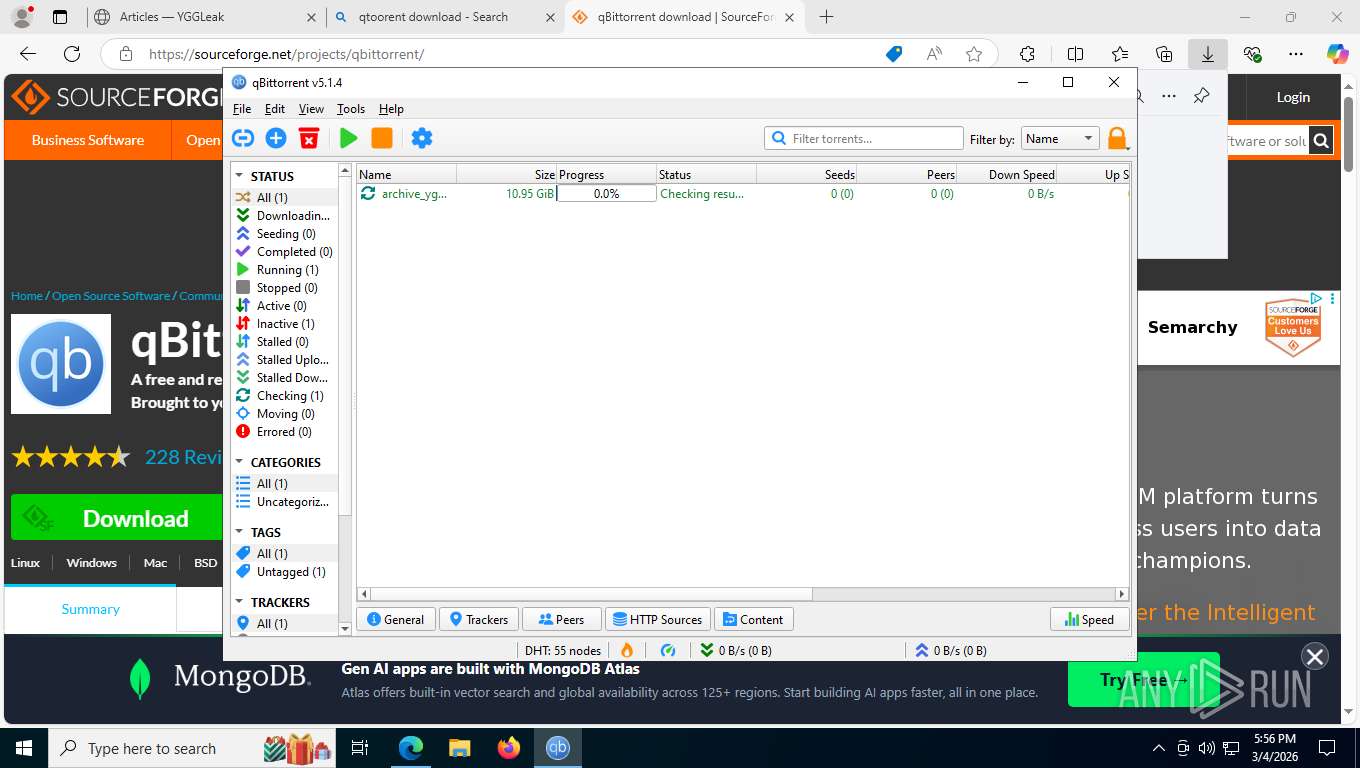Switch to Articles — YGGLeak browser tab

(204, 17)
